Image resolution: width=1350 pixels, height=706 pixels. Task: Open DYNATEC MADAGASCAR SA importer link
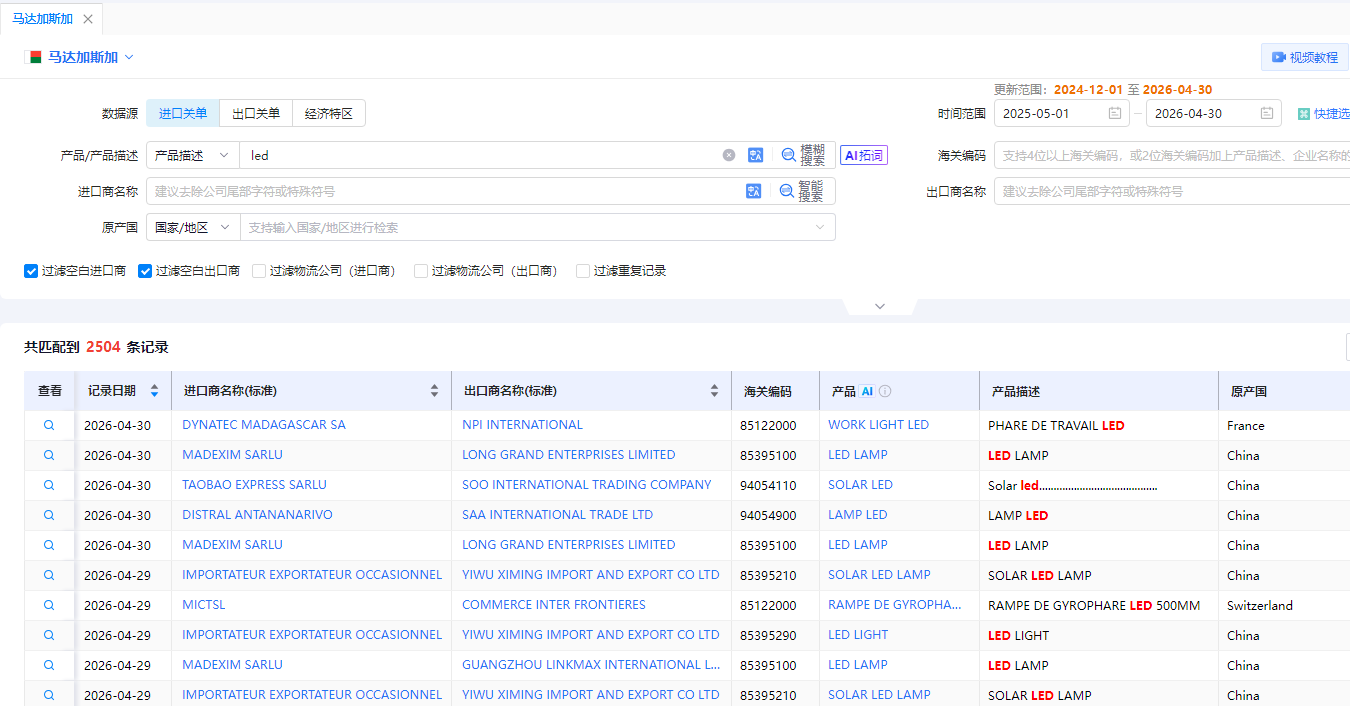tap(264, 425)
